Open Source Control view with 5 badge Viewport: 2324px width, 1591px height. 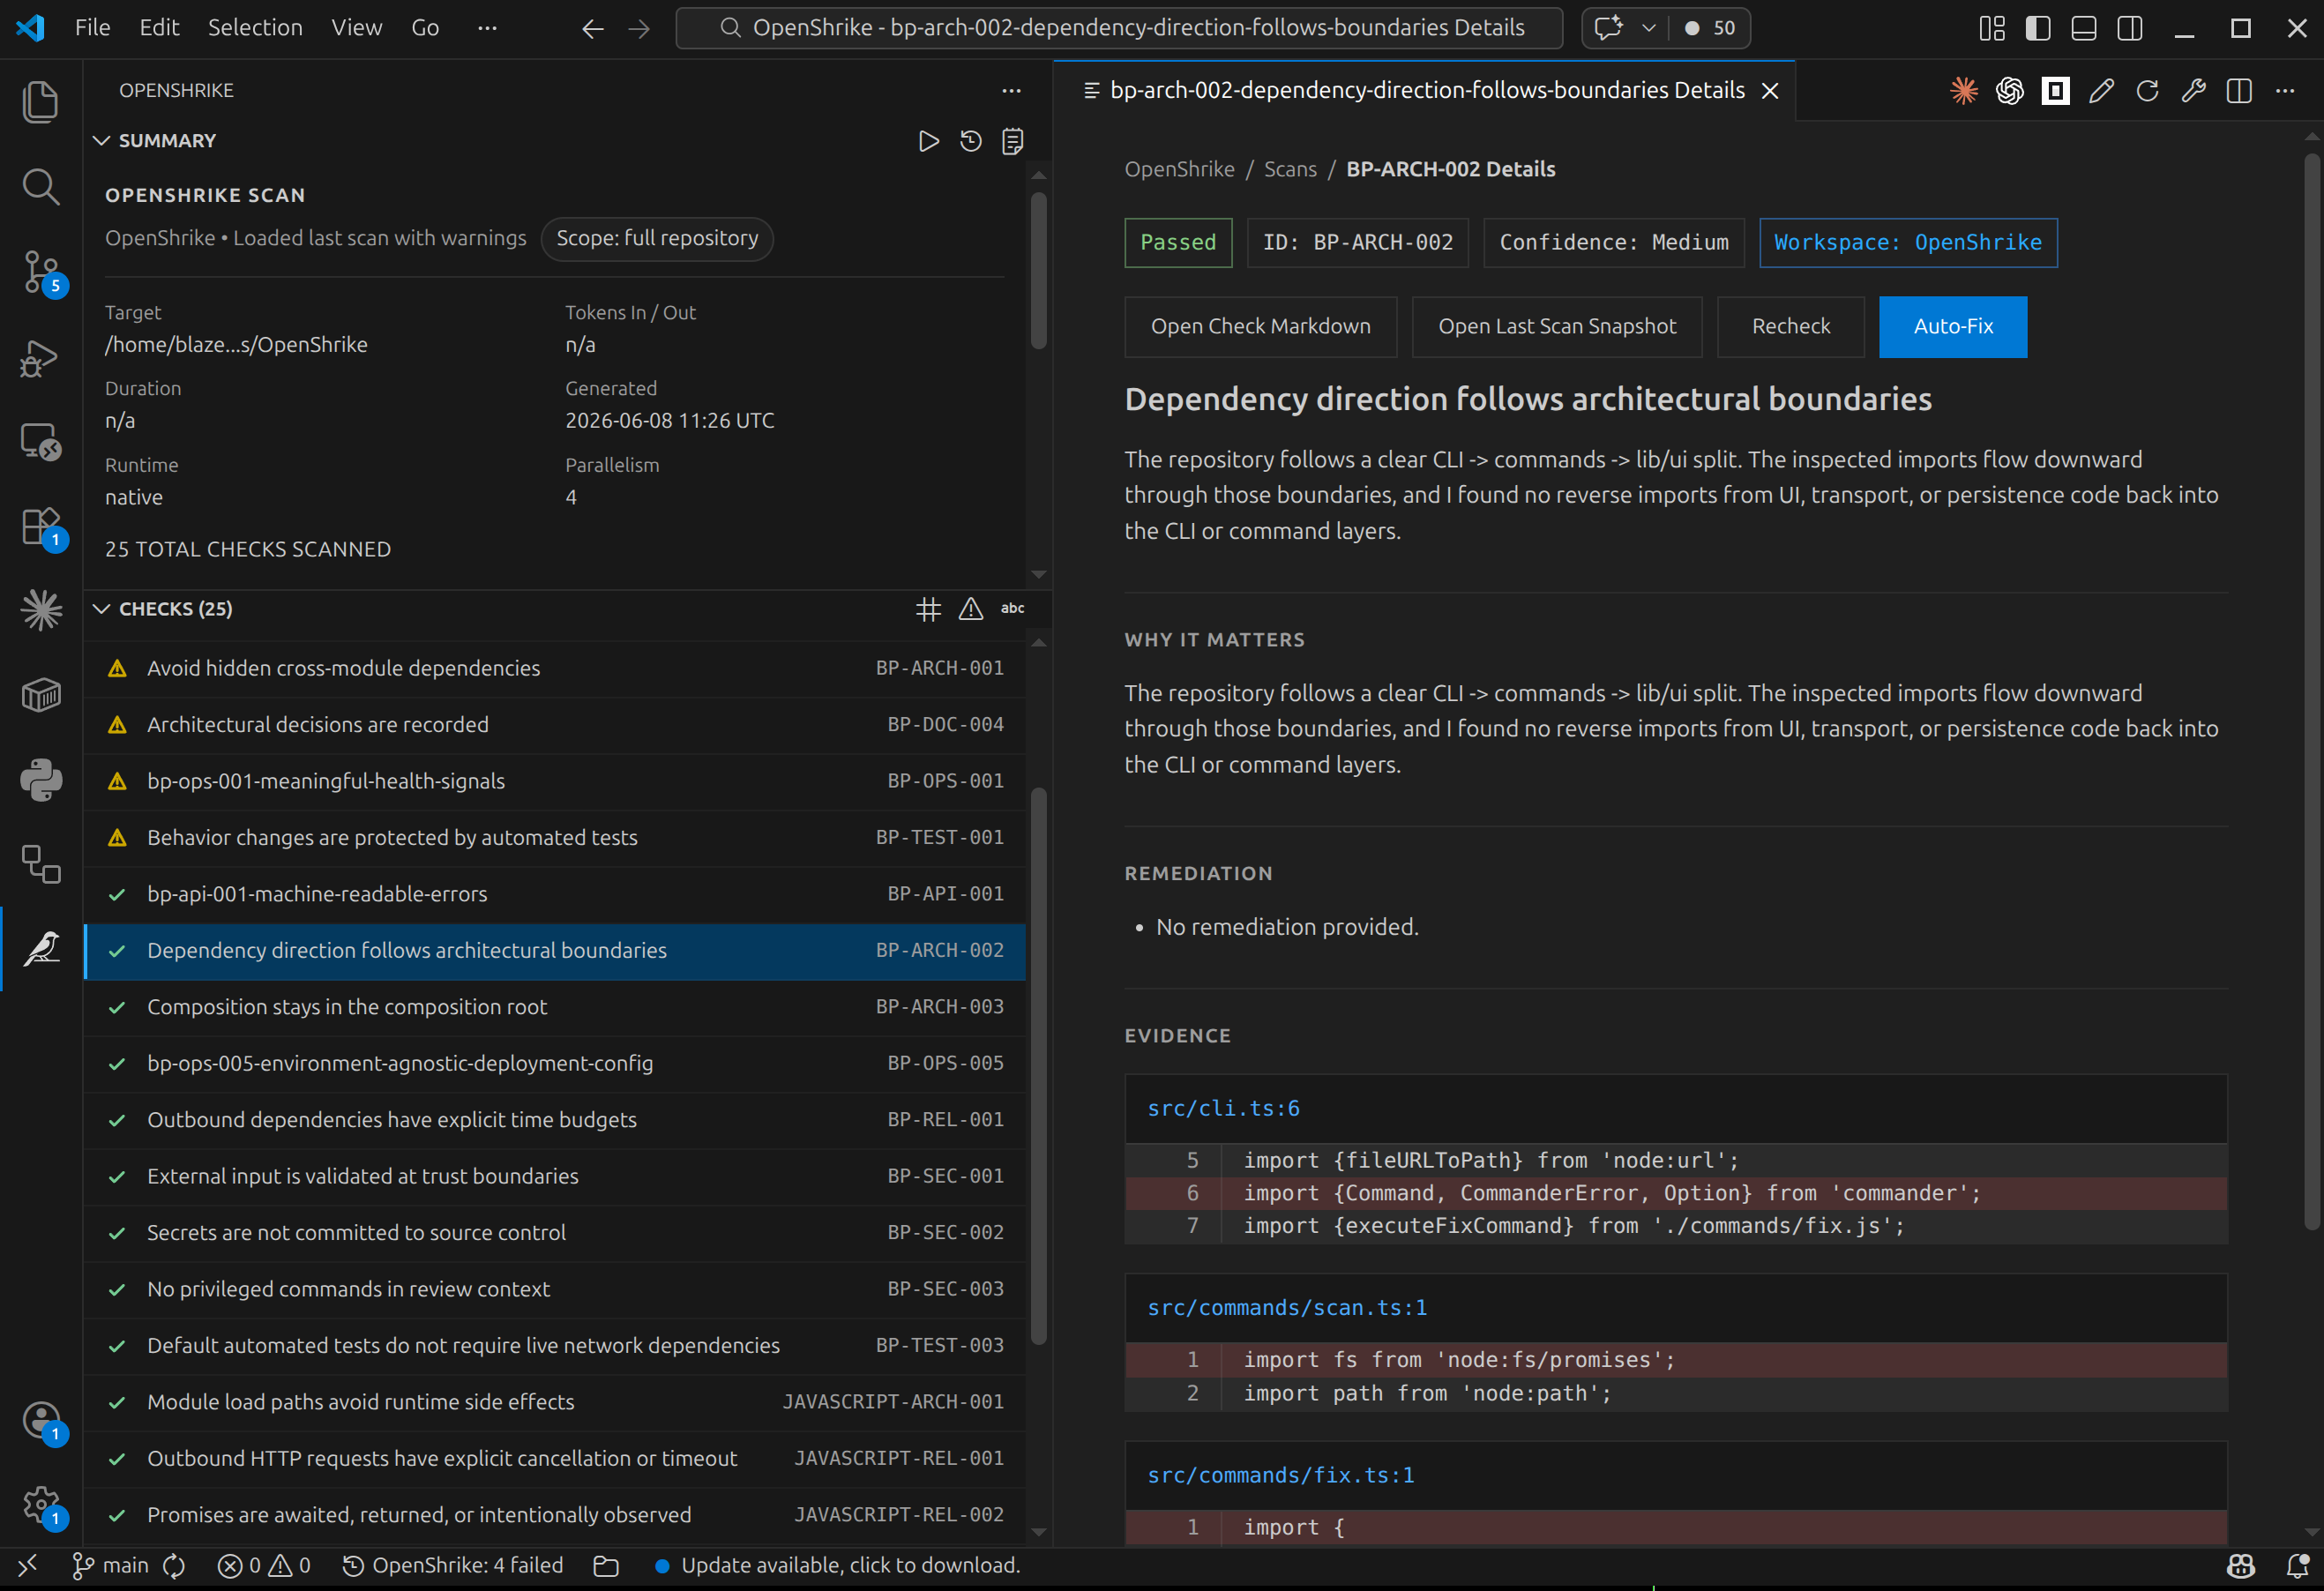point(40,272)
